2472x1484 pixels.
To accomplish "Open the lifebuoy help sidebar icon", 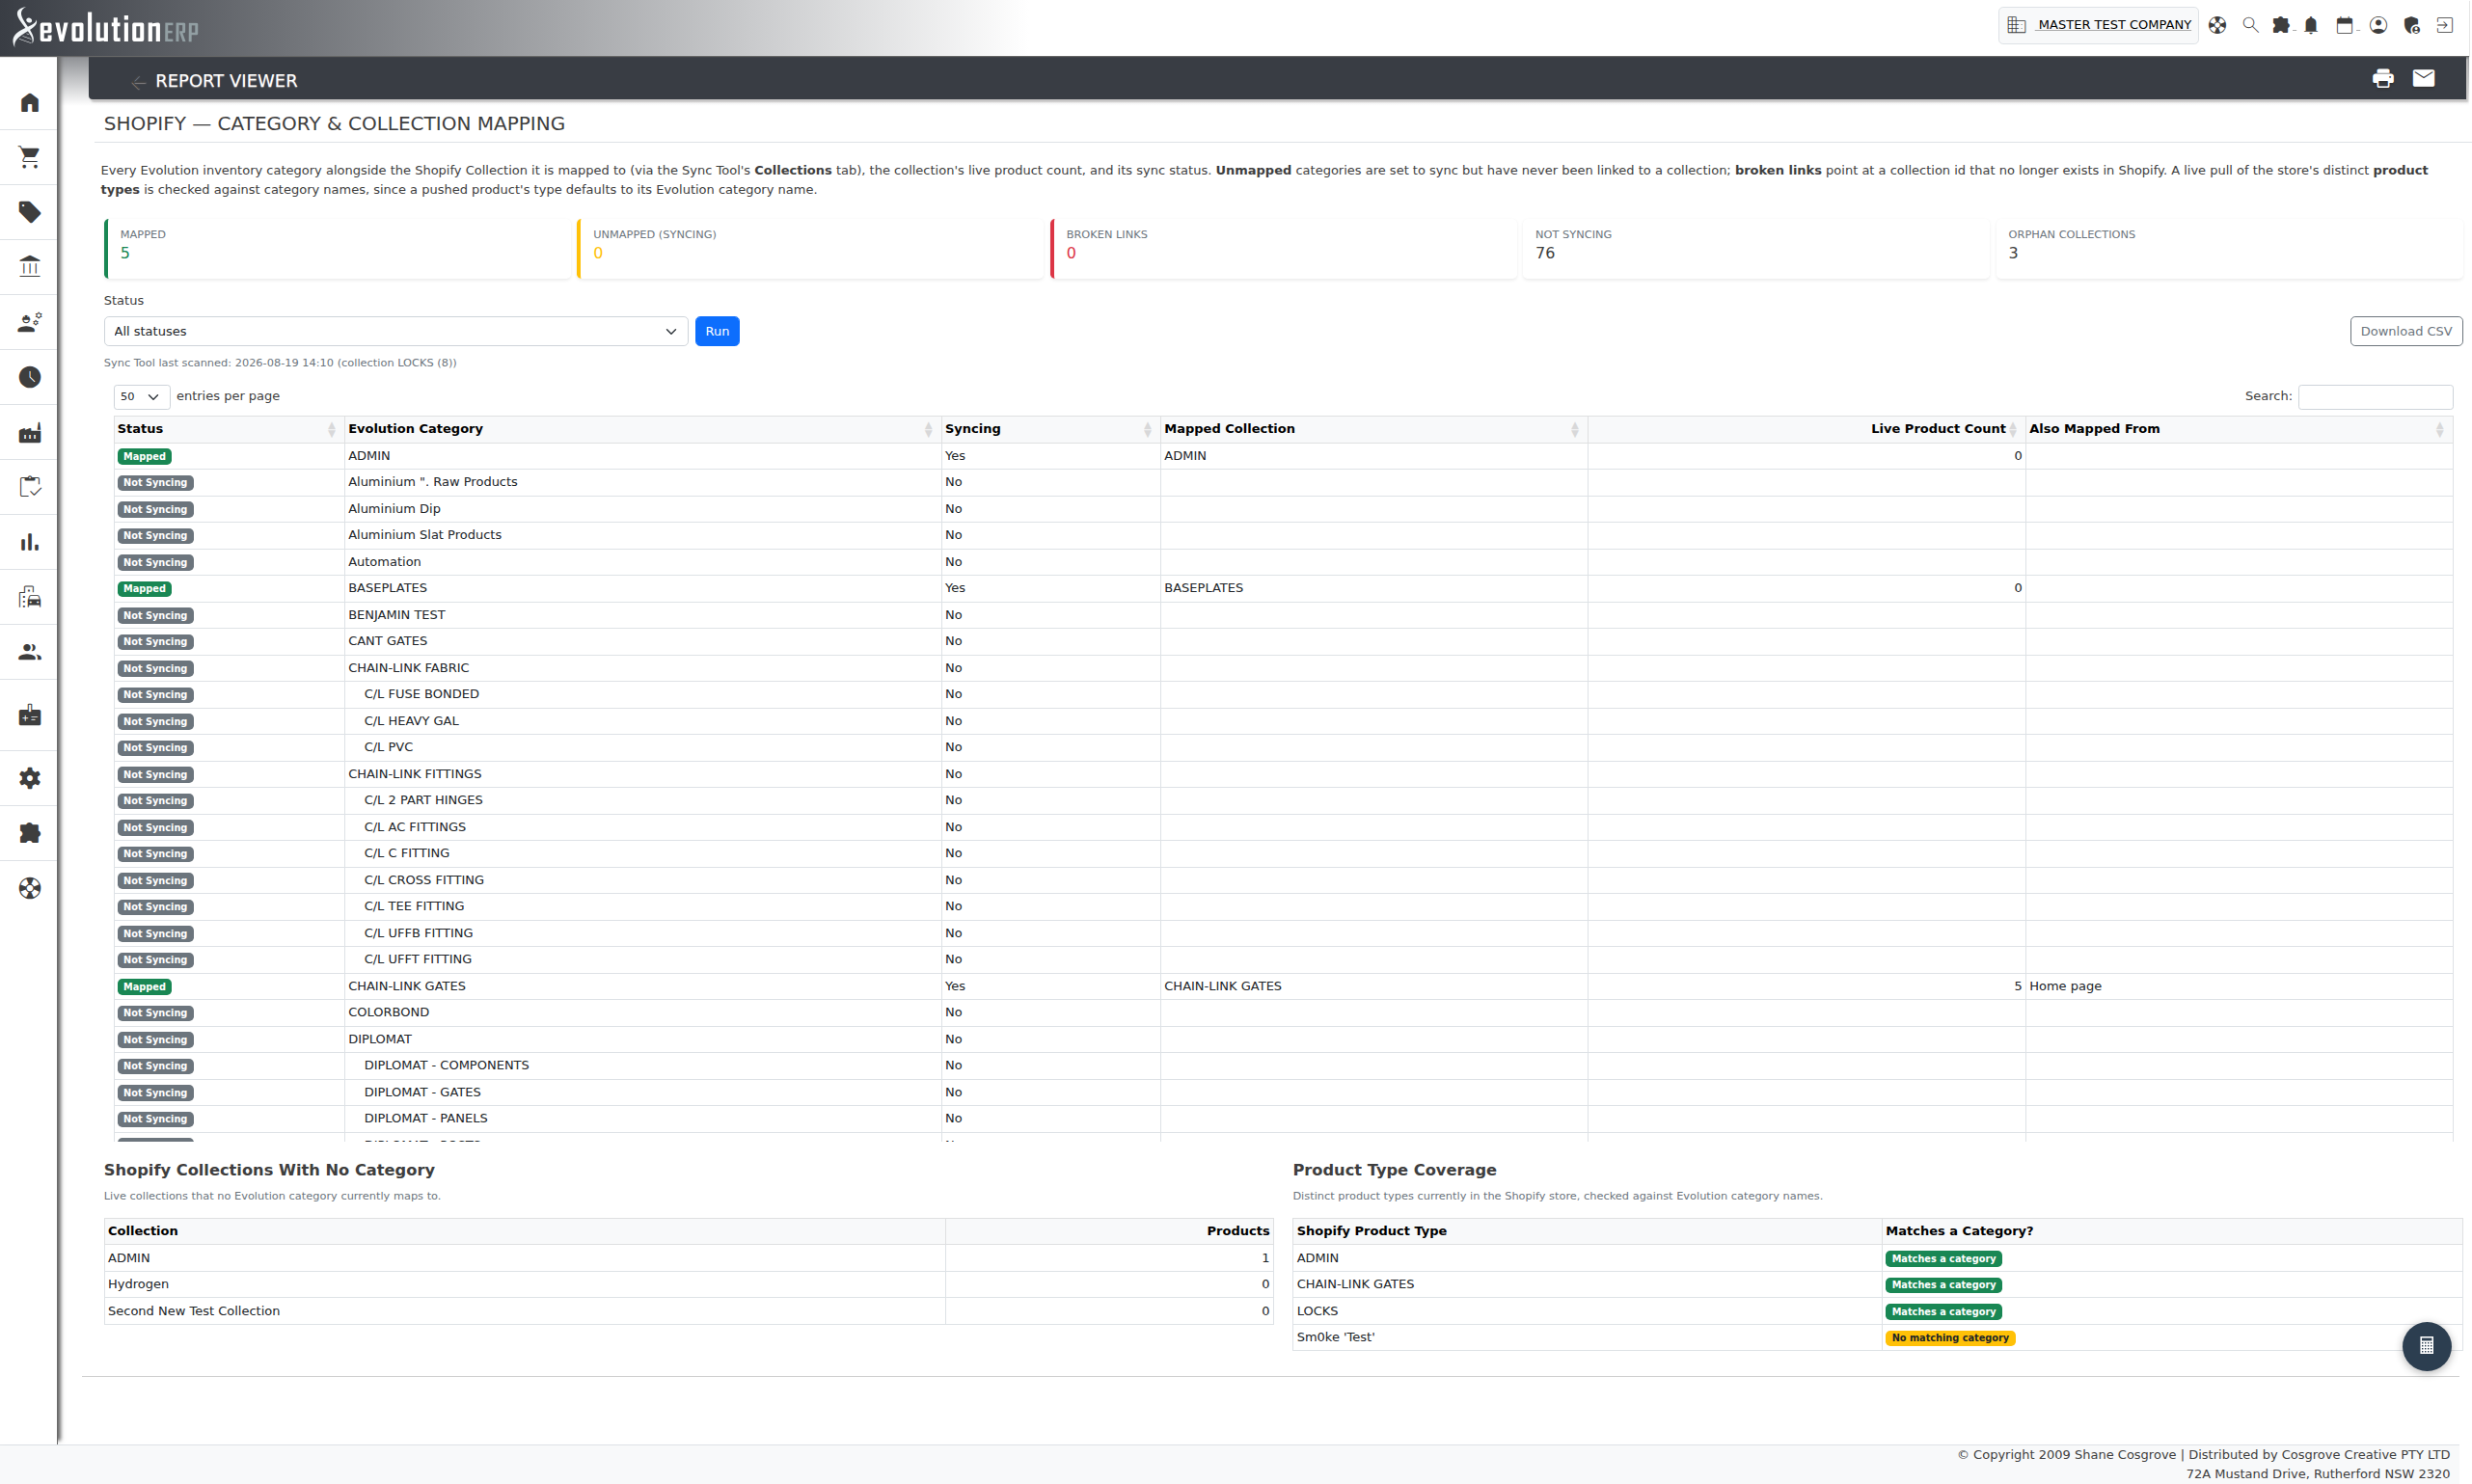I will click(x=30, y=888).
